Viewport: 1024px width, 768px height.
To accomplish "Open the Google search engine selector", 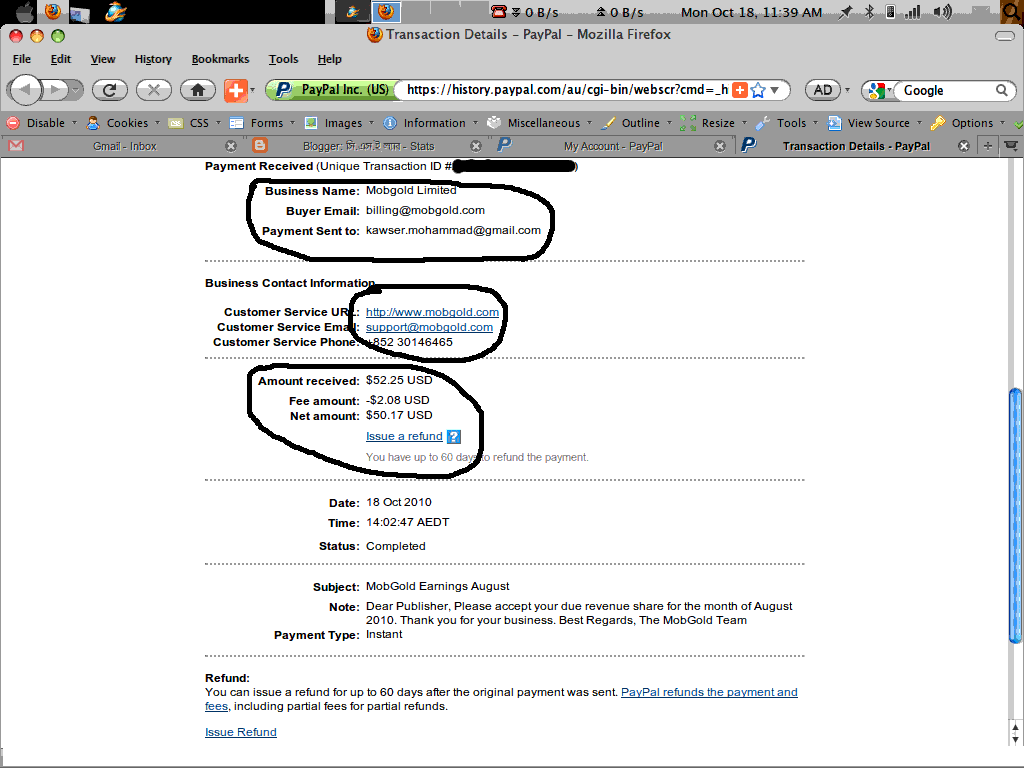I will [878, 91].
